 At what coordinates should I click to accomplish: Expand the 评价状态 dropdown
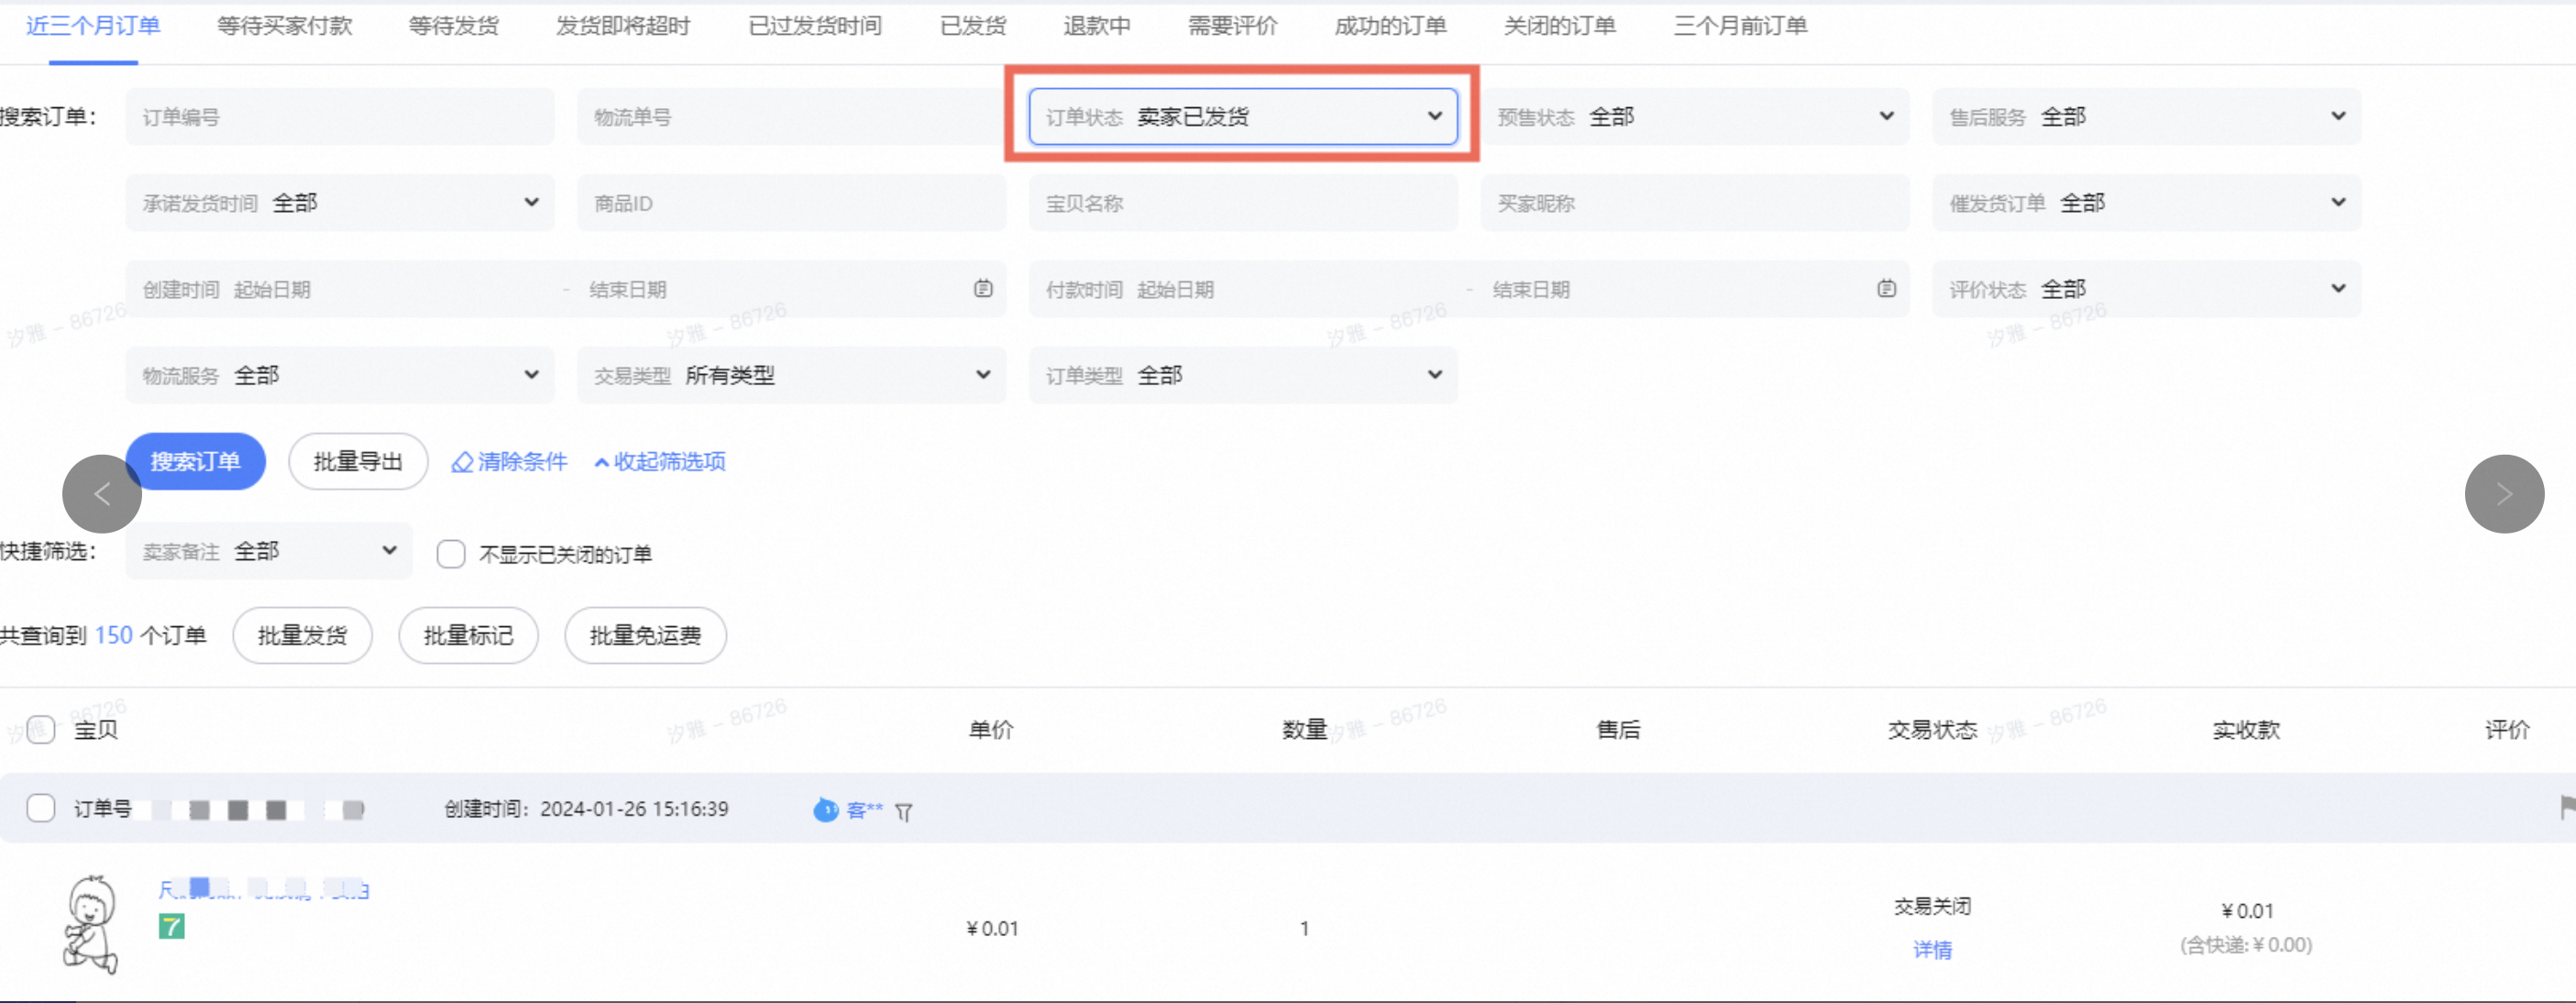[x=2147, y=289]
